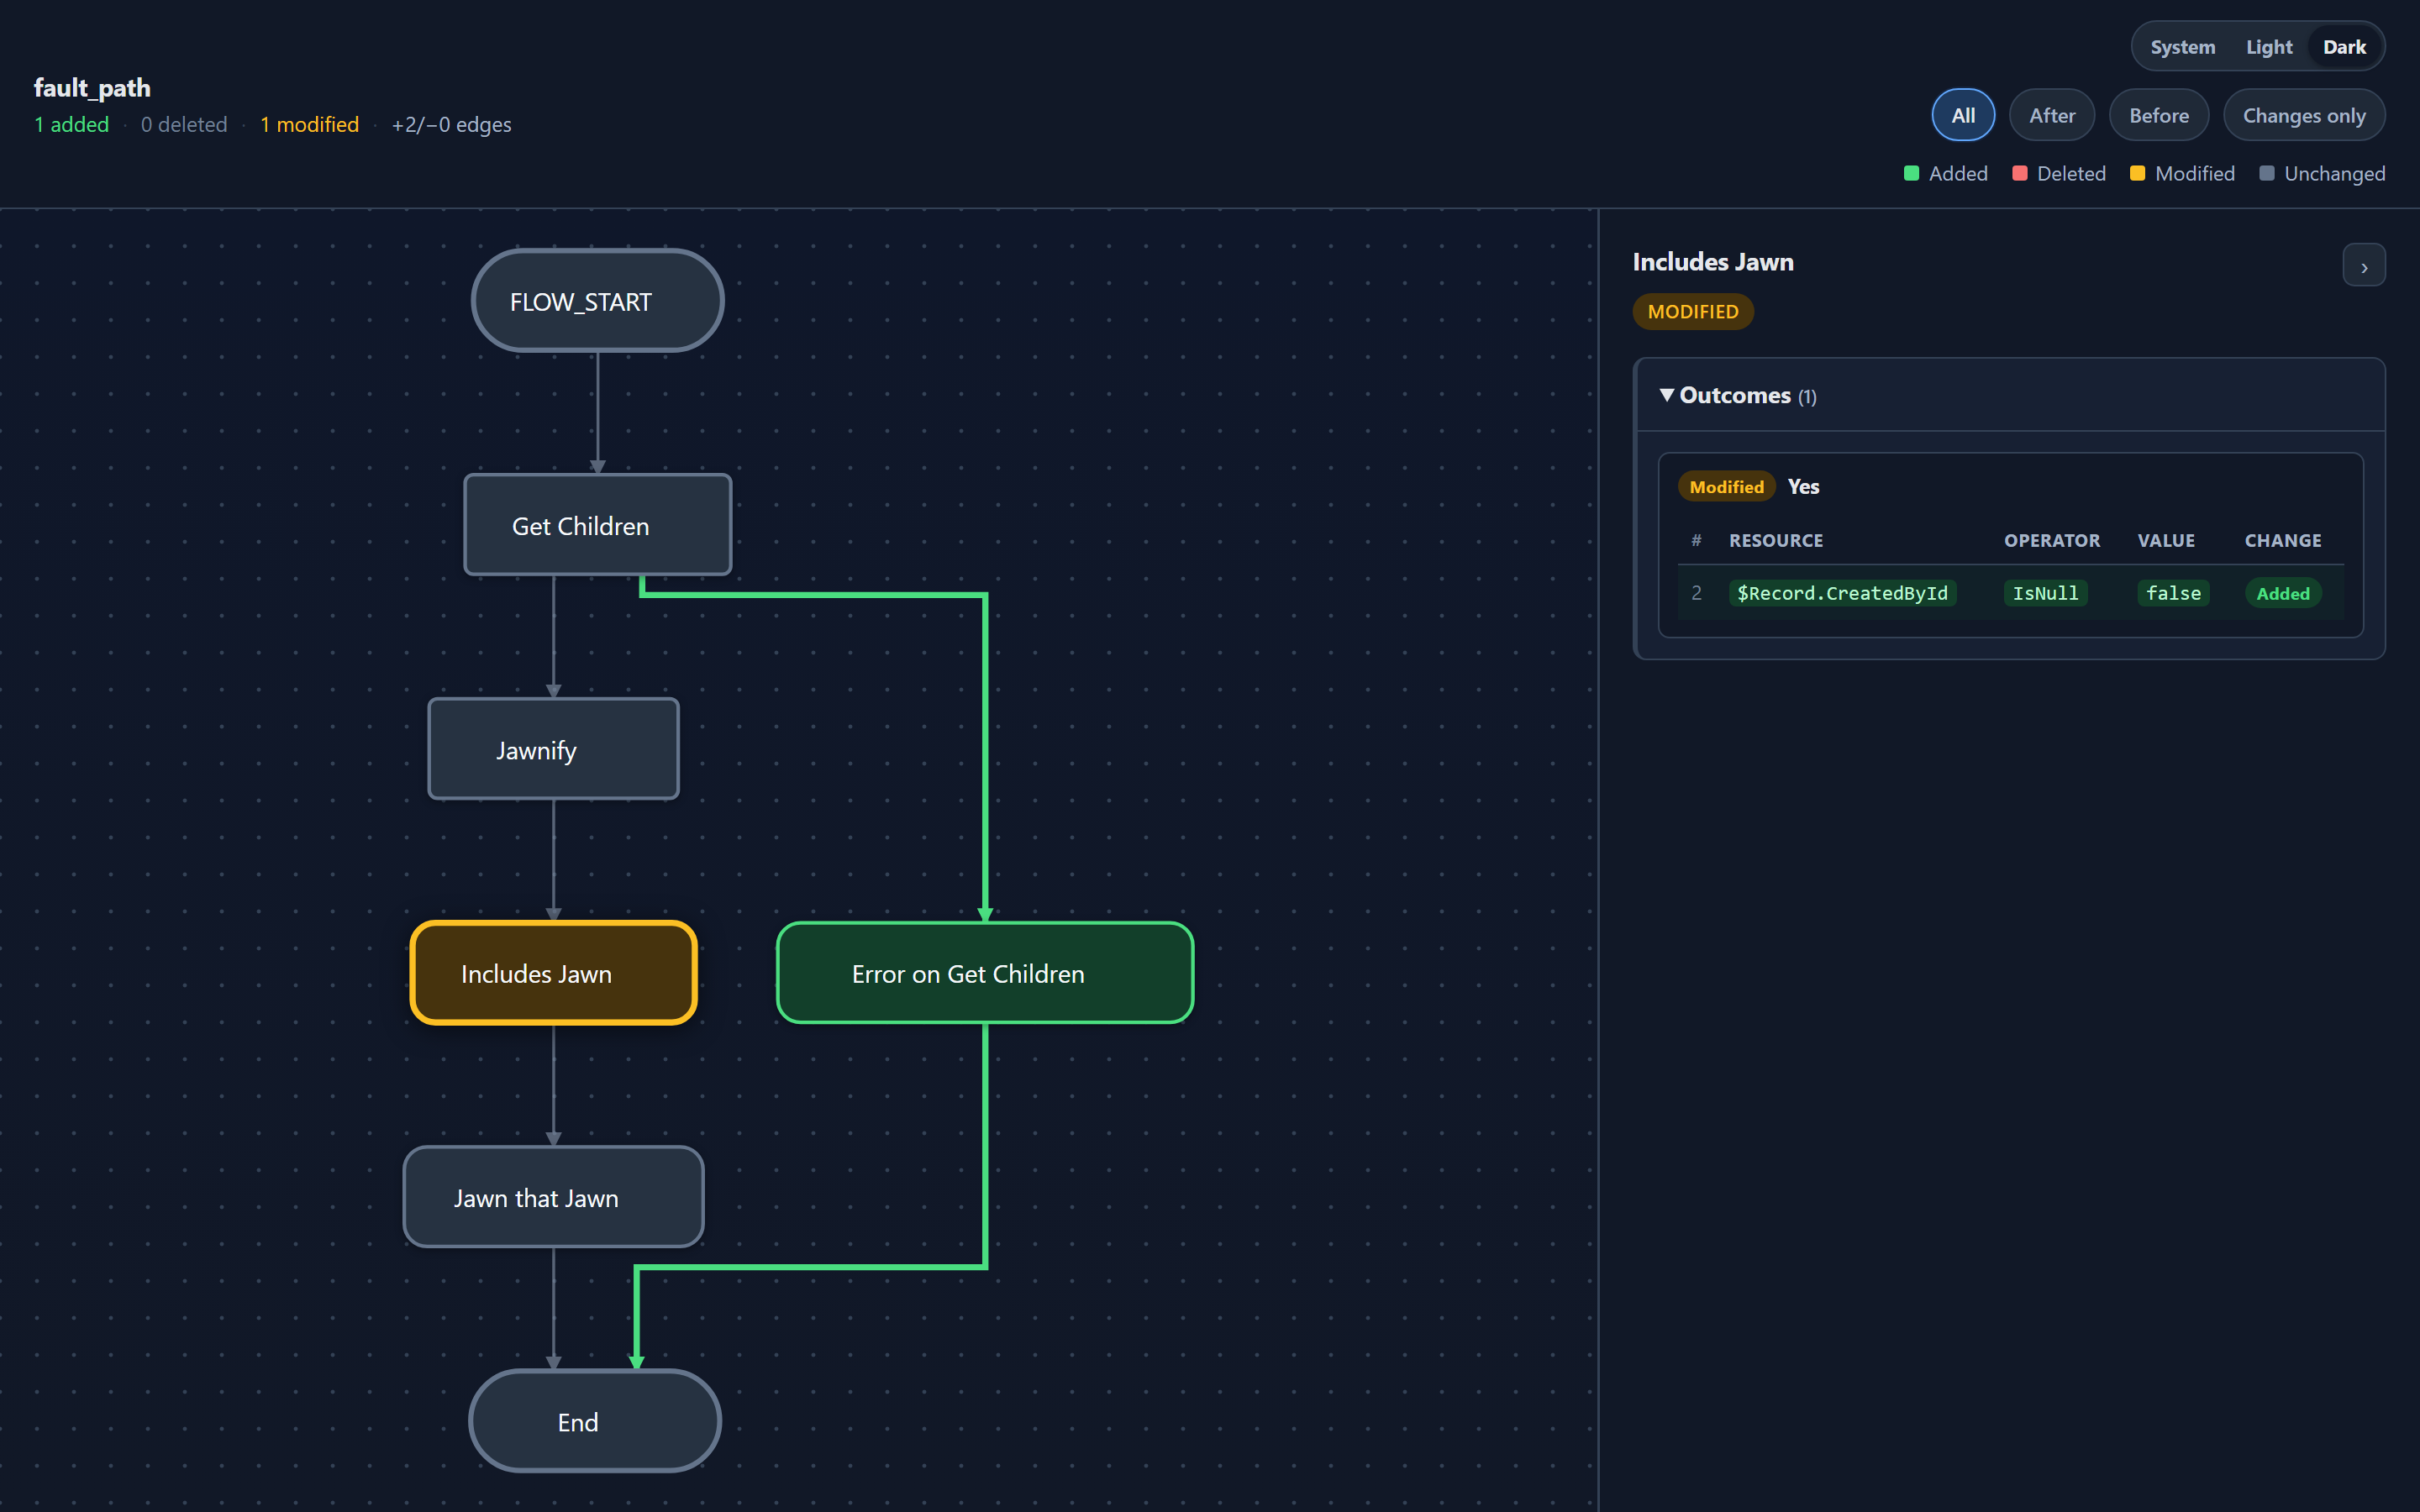Click the IsNull operator cell
Image resolution: width=2420 pixels, height=1512 pixels.
tap(2045, 593)
